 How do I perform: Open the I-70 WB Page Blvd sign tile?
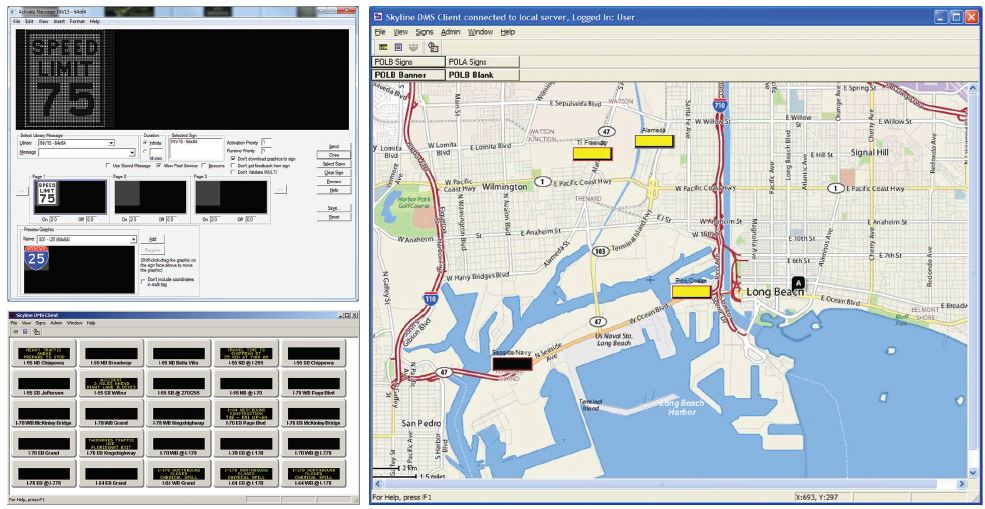313,383
